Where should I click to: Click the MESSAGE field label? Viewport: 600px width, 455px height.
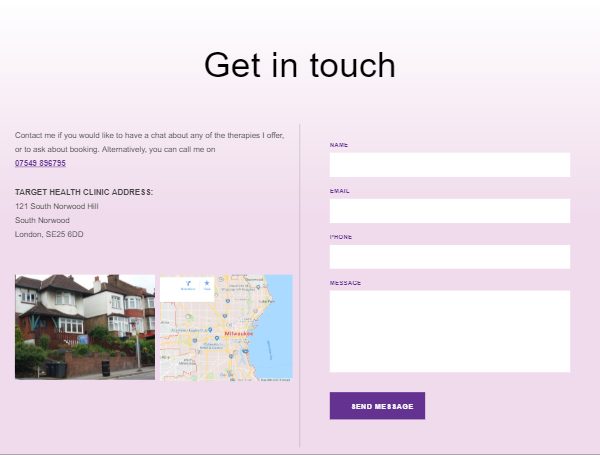coord(345,283)
